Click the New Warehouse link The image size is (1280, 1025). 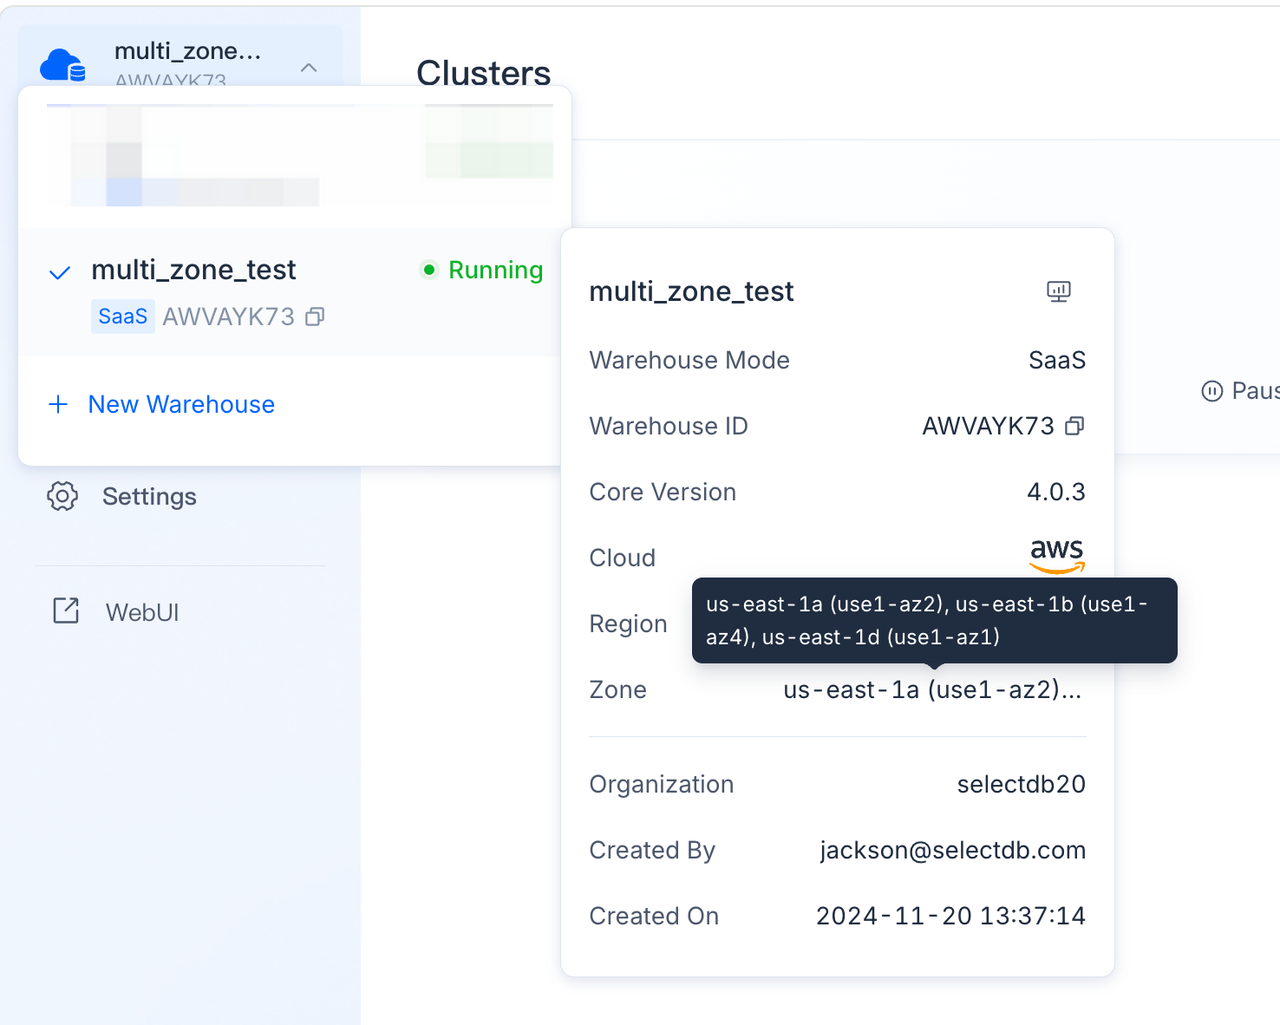(181, 404)
